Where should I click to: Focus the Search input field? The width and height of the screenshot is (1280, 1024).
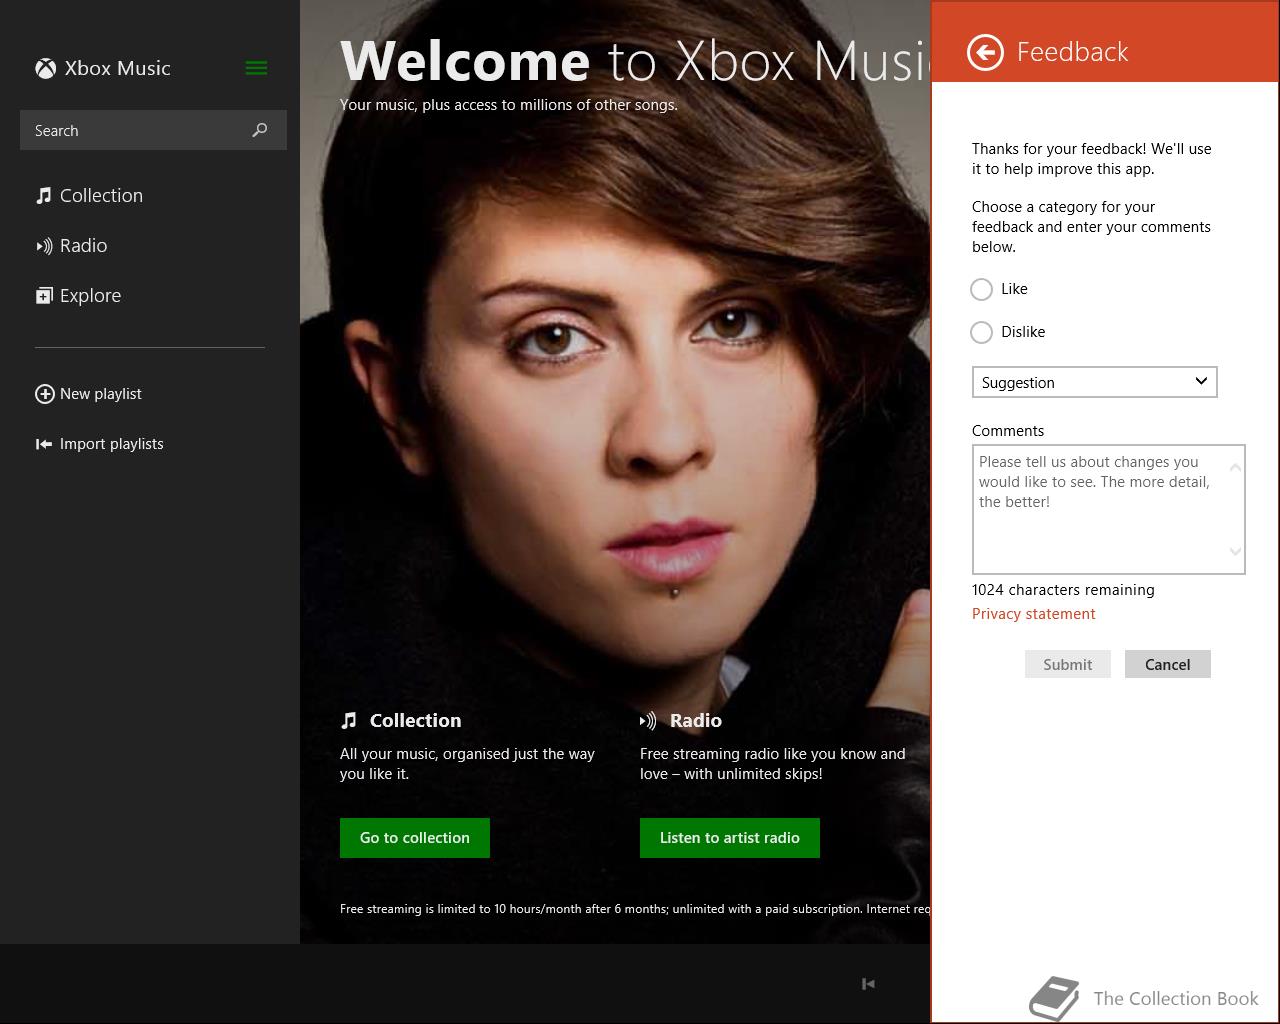153,130
